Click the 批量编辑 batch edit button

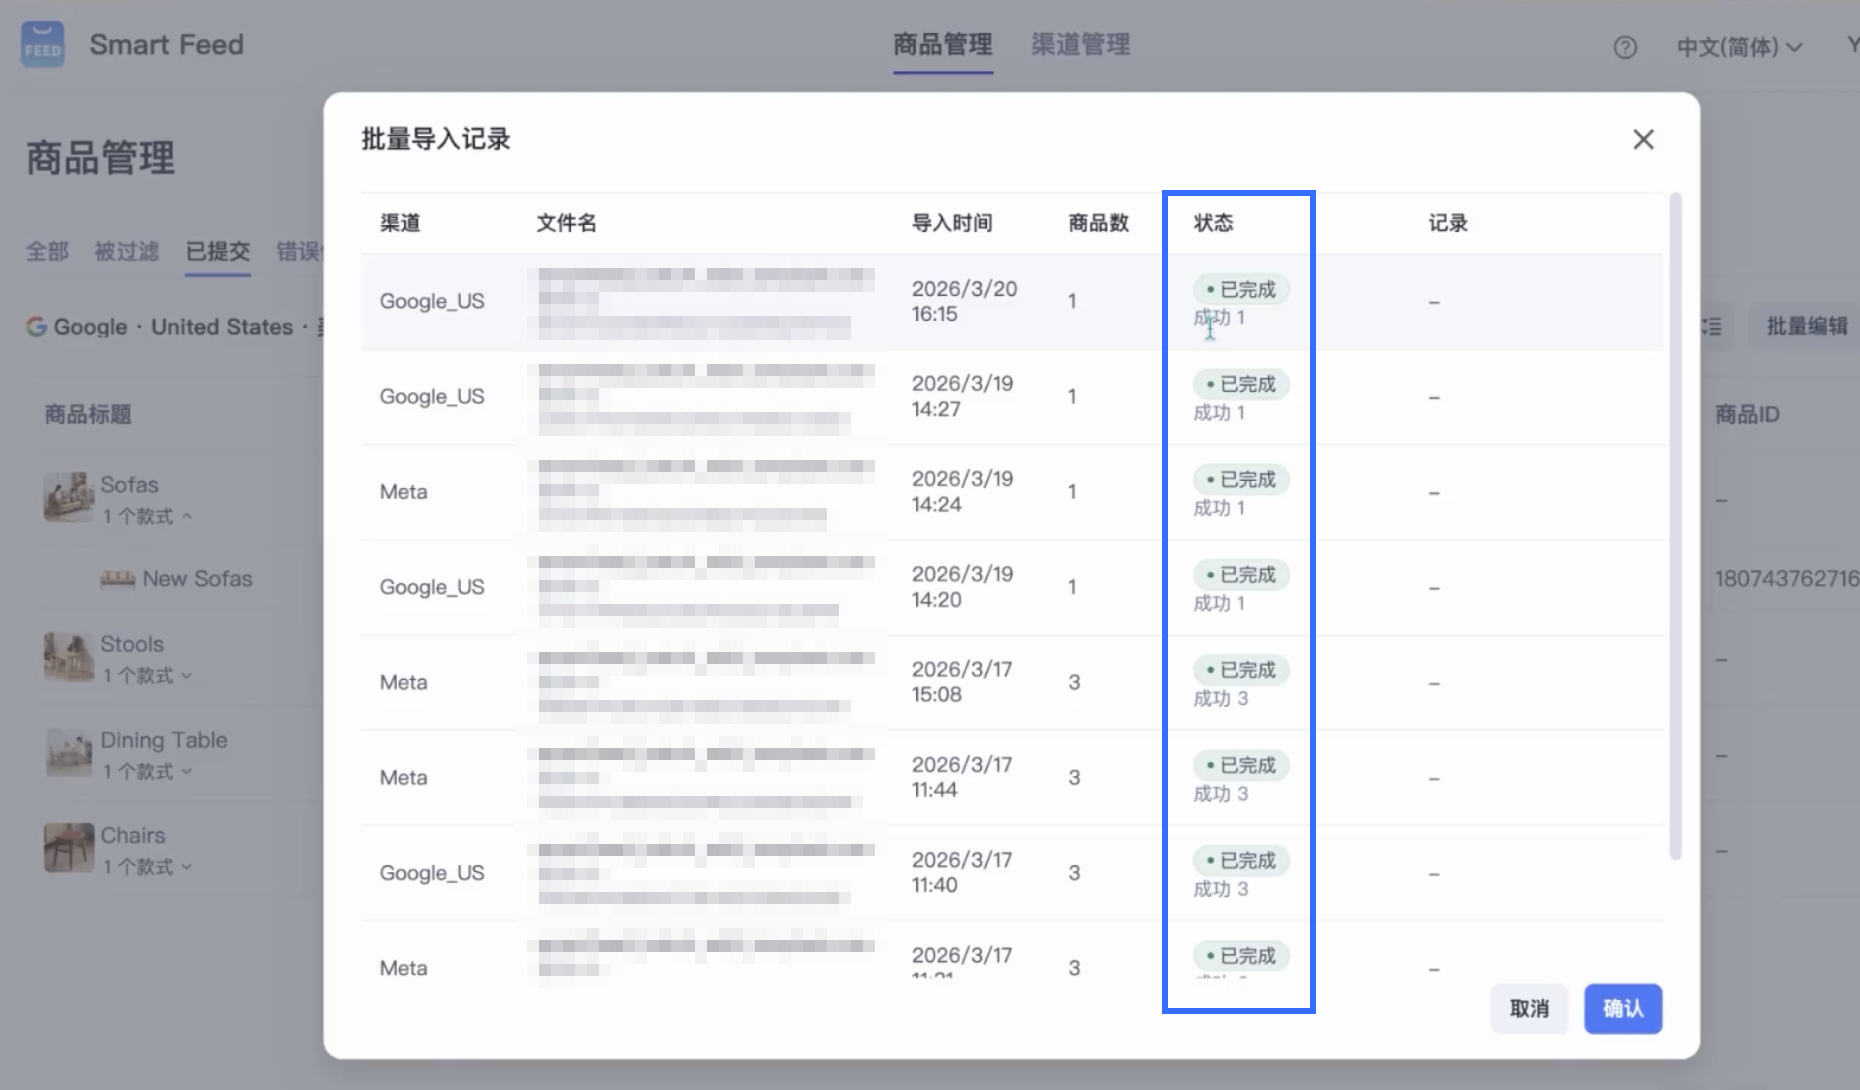click(x=1806, y=326)
